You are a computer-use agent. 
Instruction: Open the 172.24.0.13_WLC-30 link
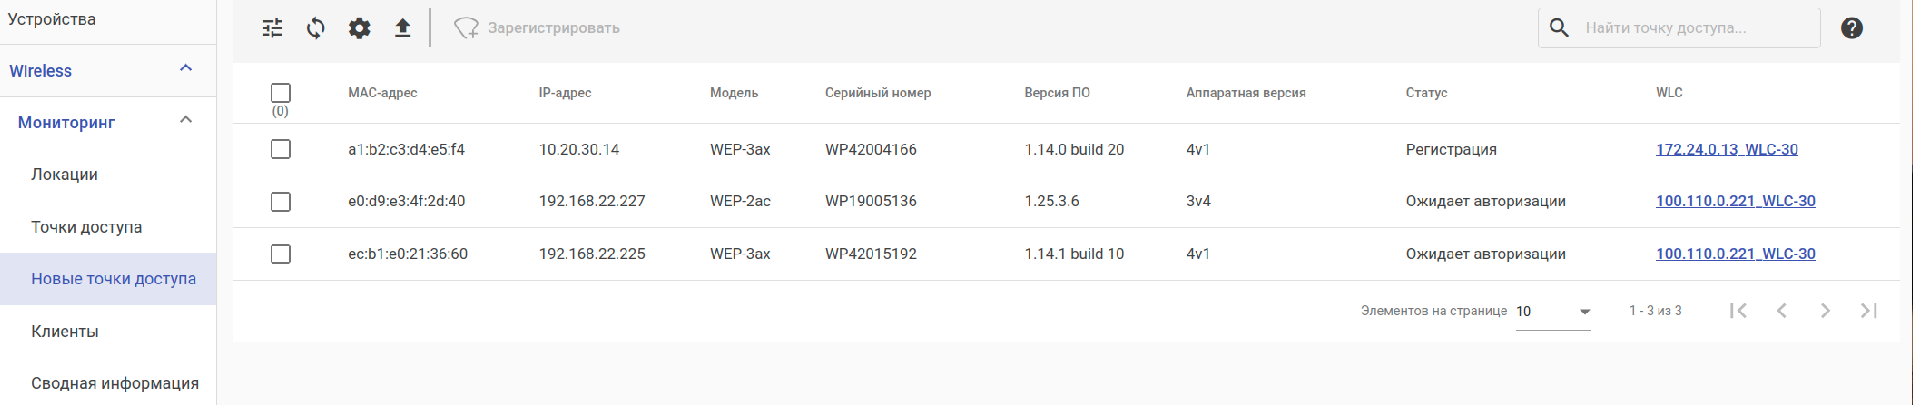click(x=1726, y=150)
